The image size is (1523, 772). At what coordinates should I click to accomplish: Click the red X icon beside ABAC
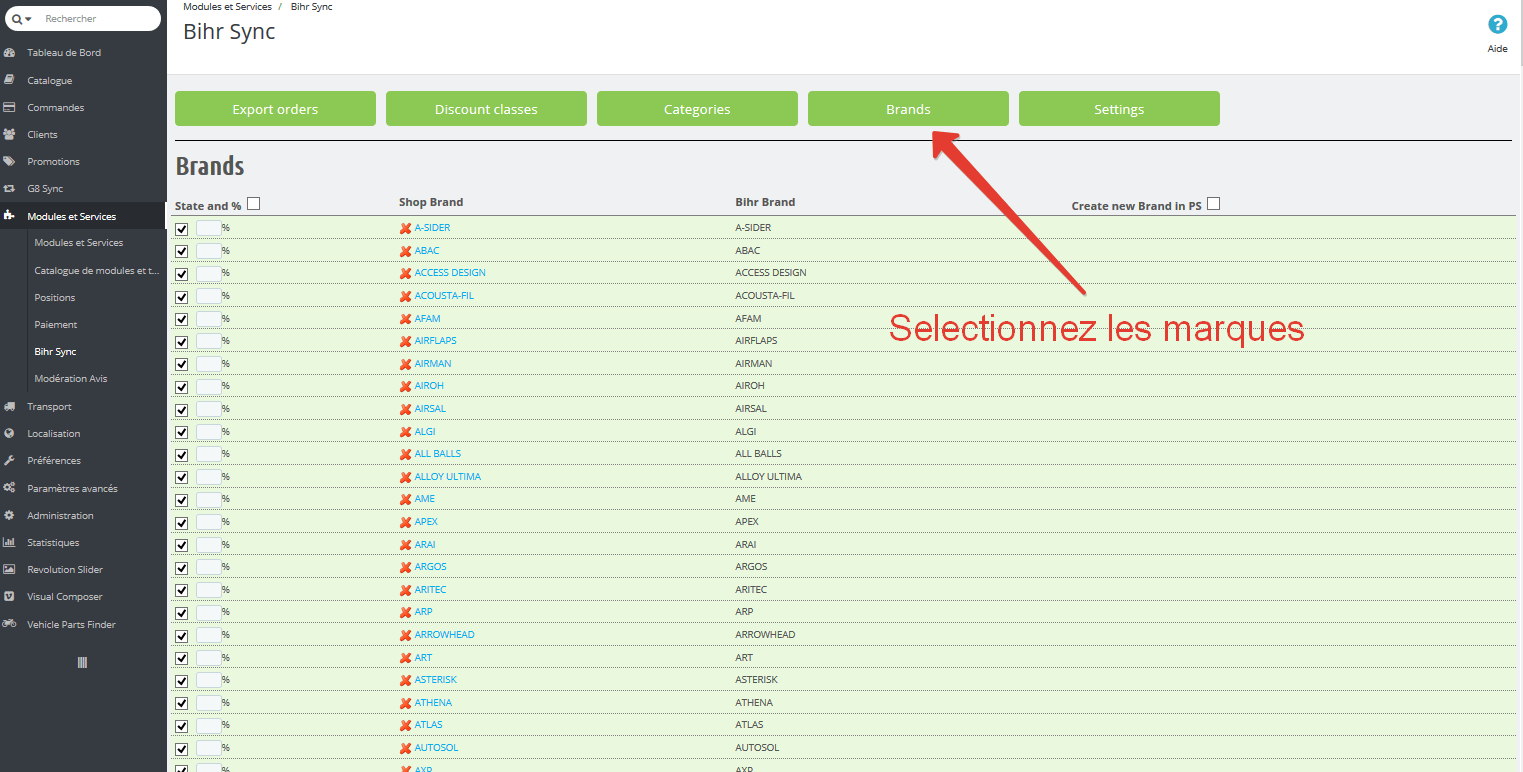[x=405, y=251]
